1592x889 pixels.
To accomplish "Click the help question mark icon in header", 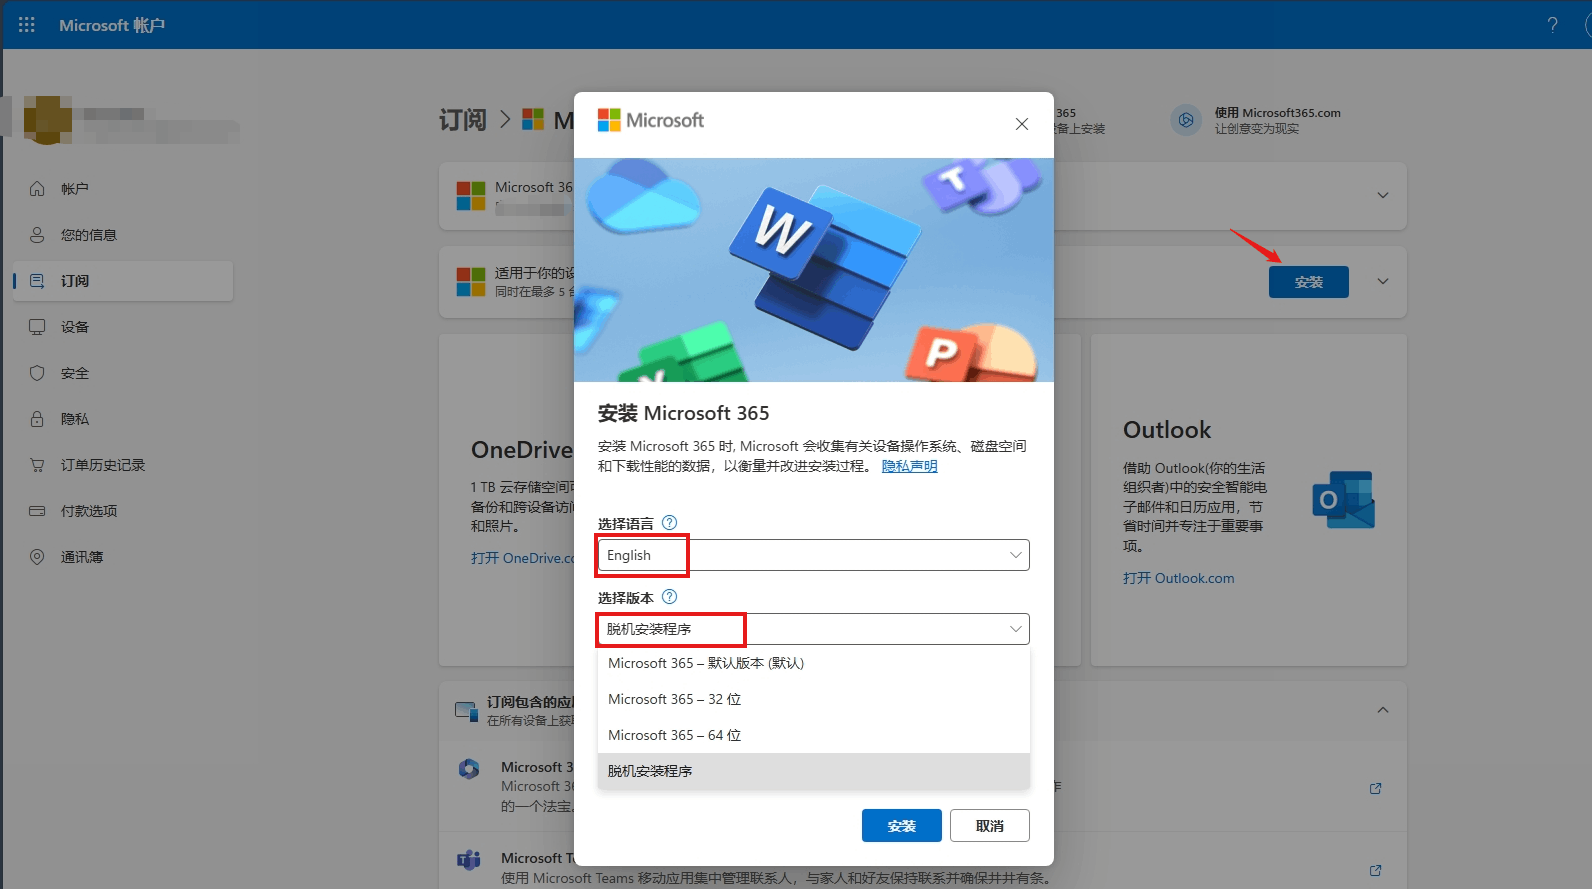I will [x=1552, y=25].
